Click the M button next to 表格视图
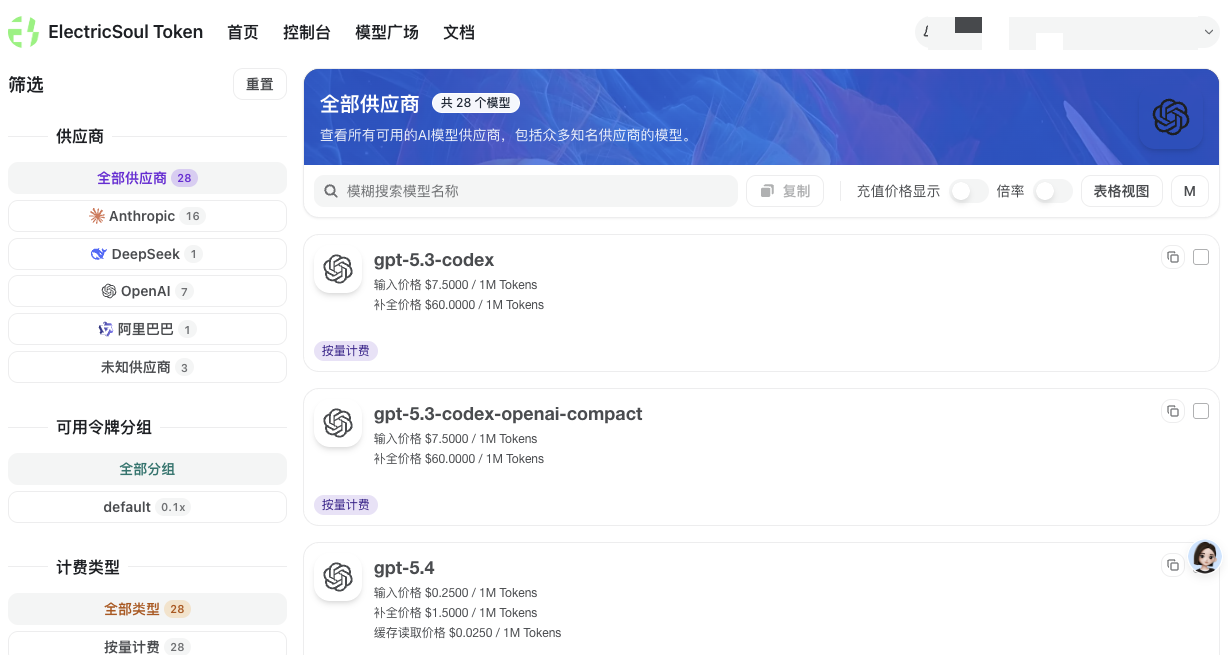Screen dimensions: 1228x655 (x=1190, y=191)
